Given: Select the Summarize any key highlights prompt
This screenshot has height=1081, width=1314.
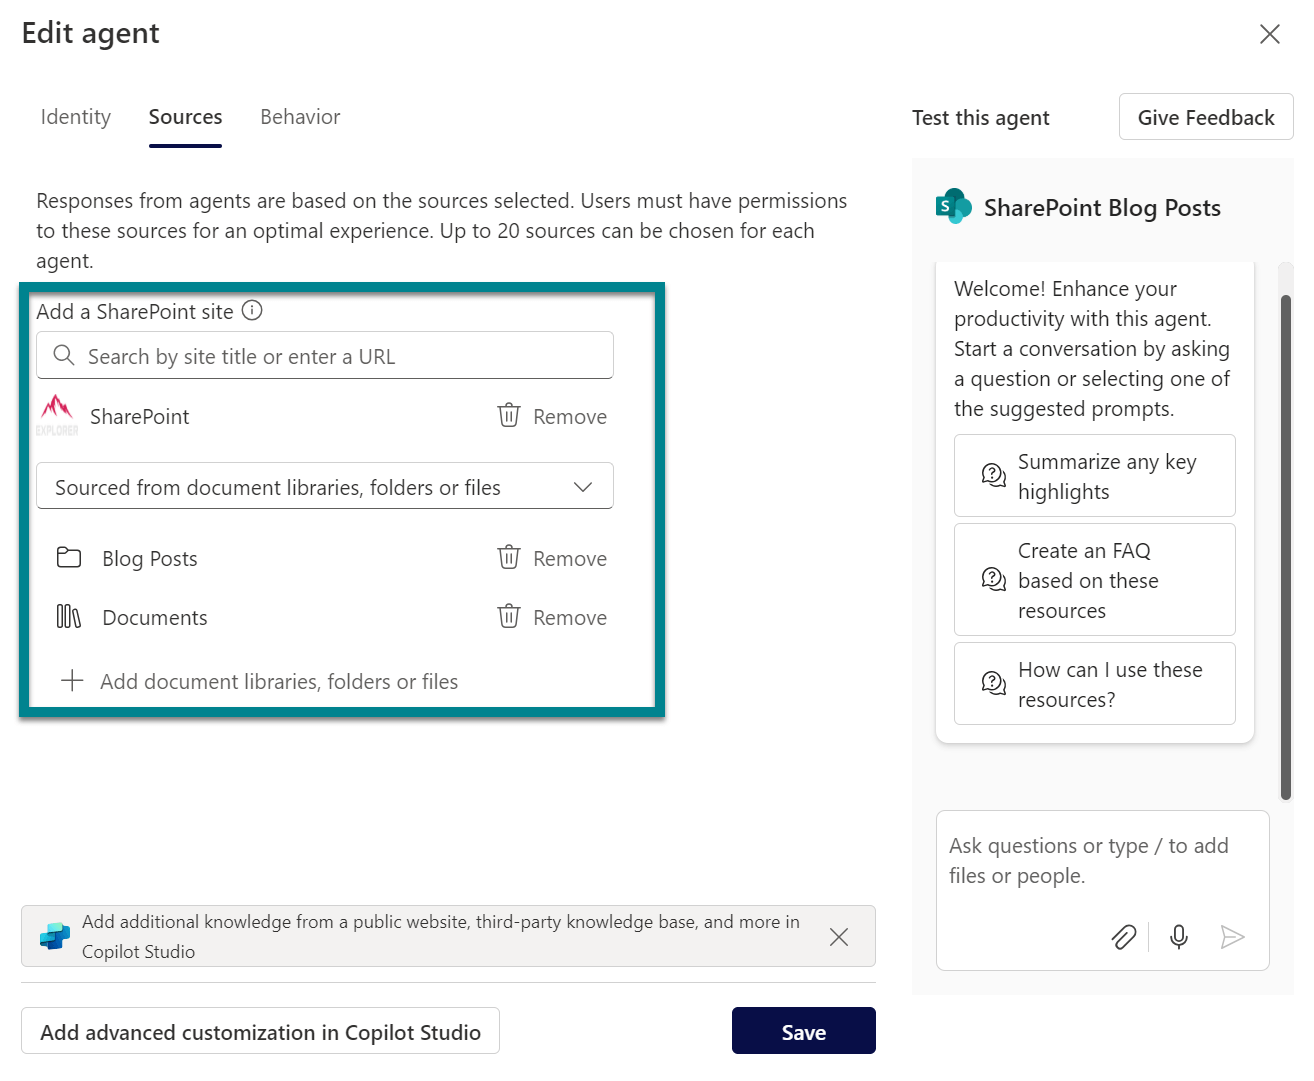Looking at the screenshot, I should click(1094, 476).
